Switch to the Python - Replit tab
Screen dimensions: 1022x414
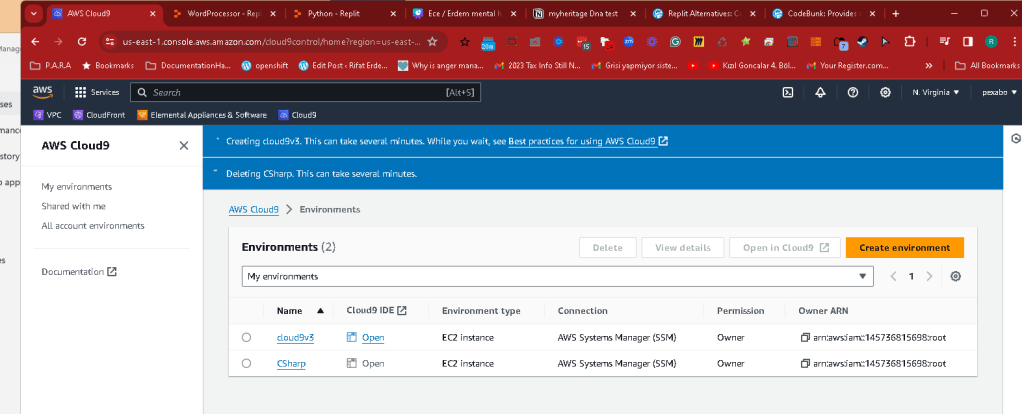(x=342, y=13)
